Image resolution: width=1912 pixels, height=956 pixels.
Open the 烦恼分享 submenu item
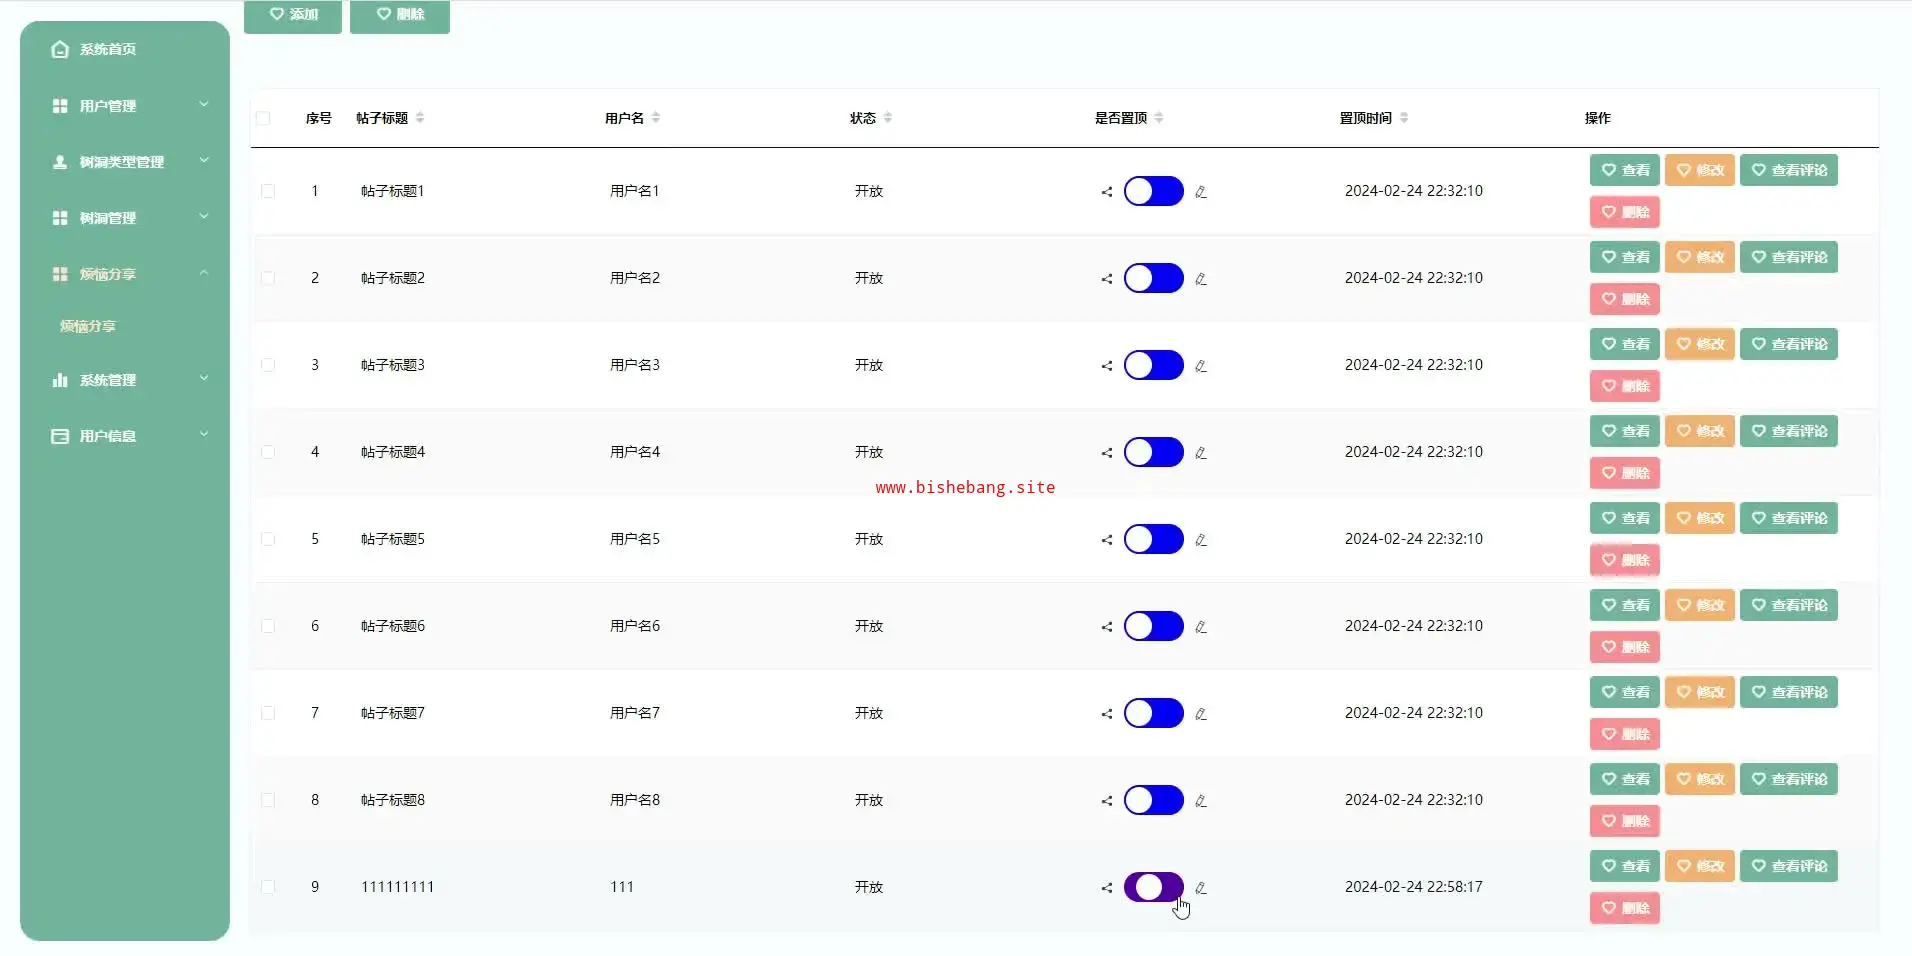(88, 326)
